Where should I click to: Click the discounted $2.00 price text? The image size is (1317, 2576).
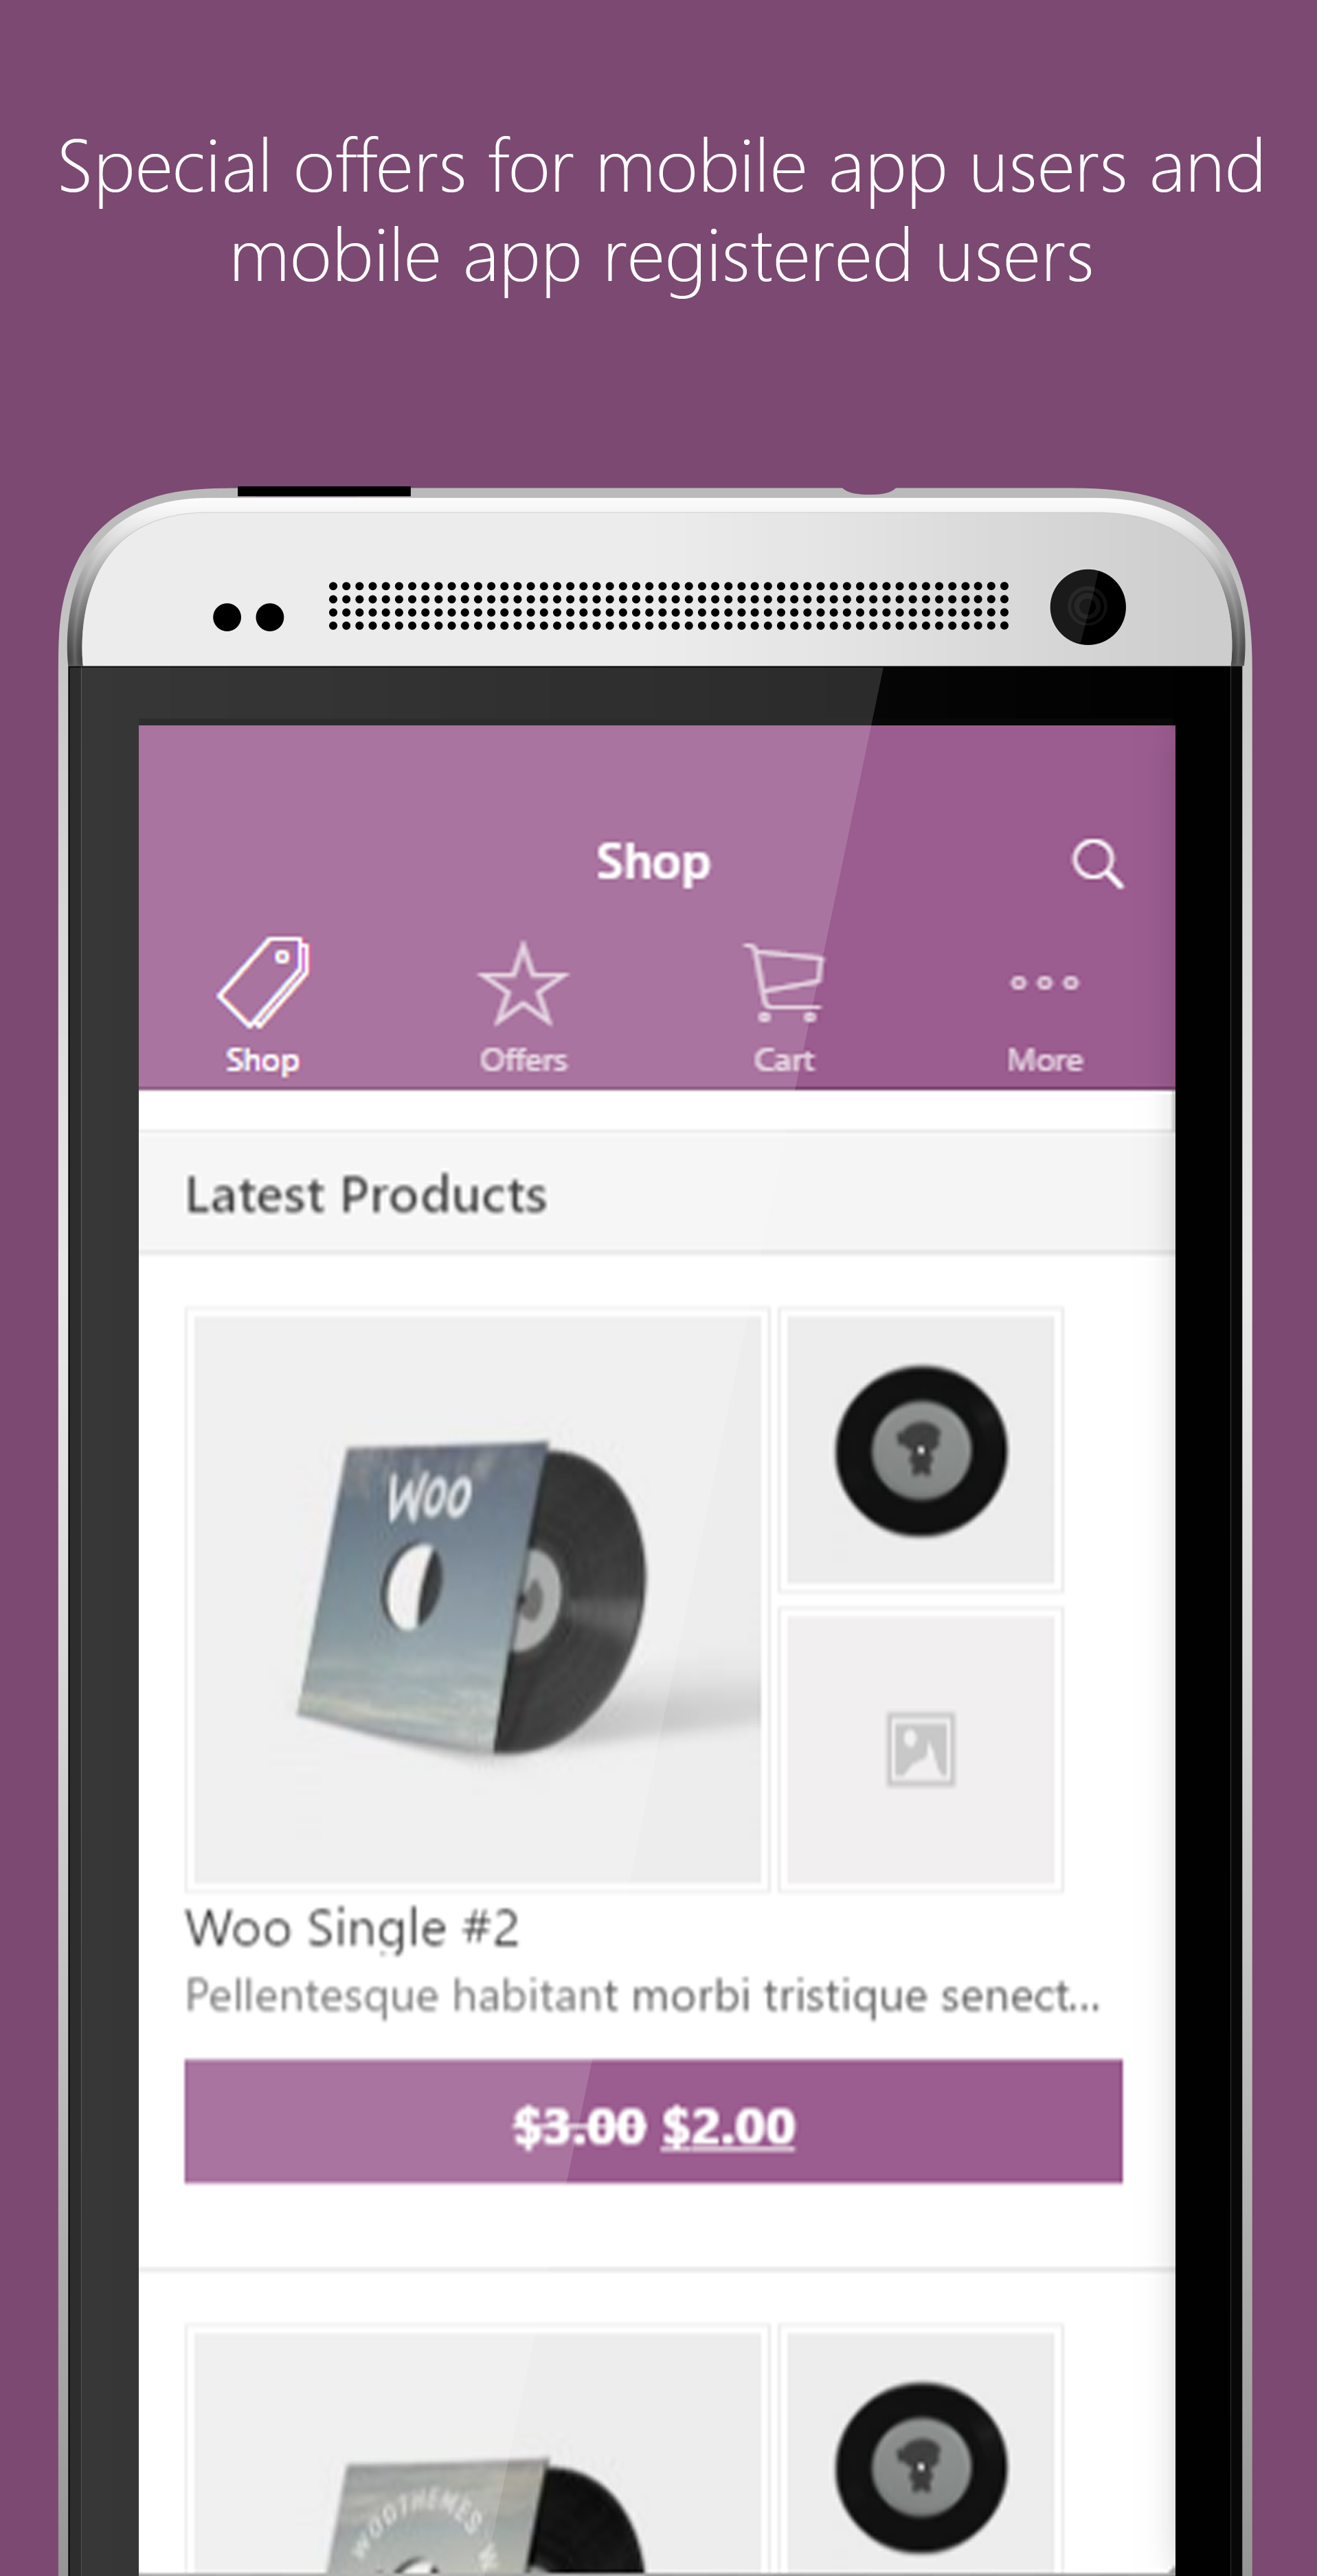point(729,2125)
